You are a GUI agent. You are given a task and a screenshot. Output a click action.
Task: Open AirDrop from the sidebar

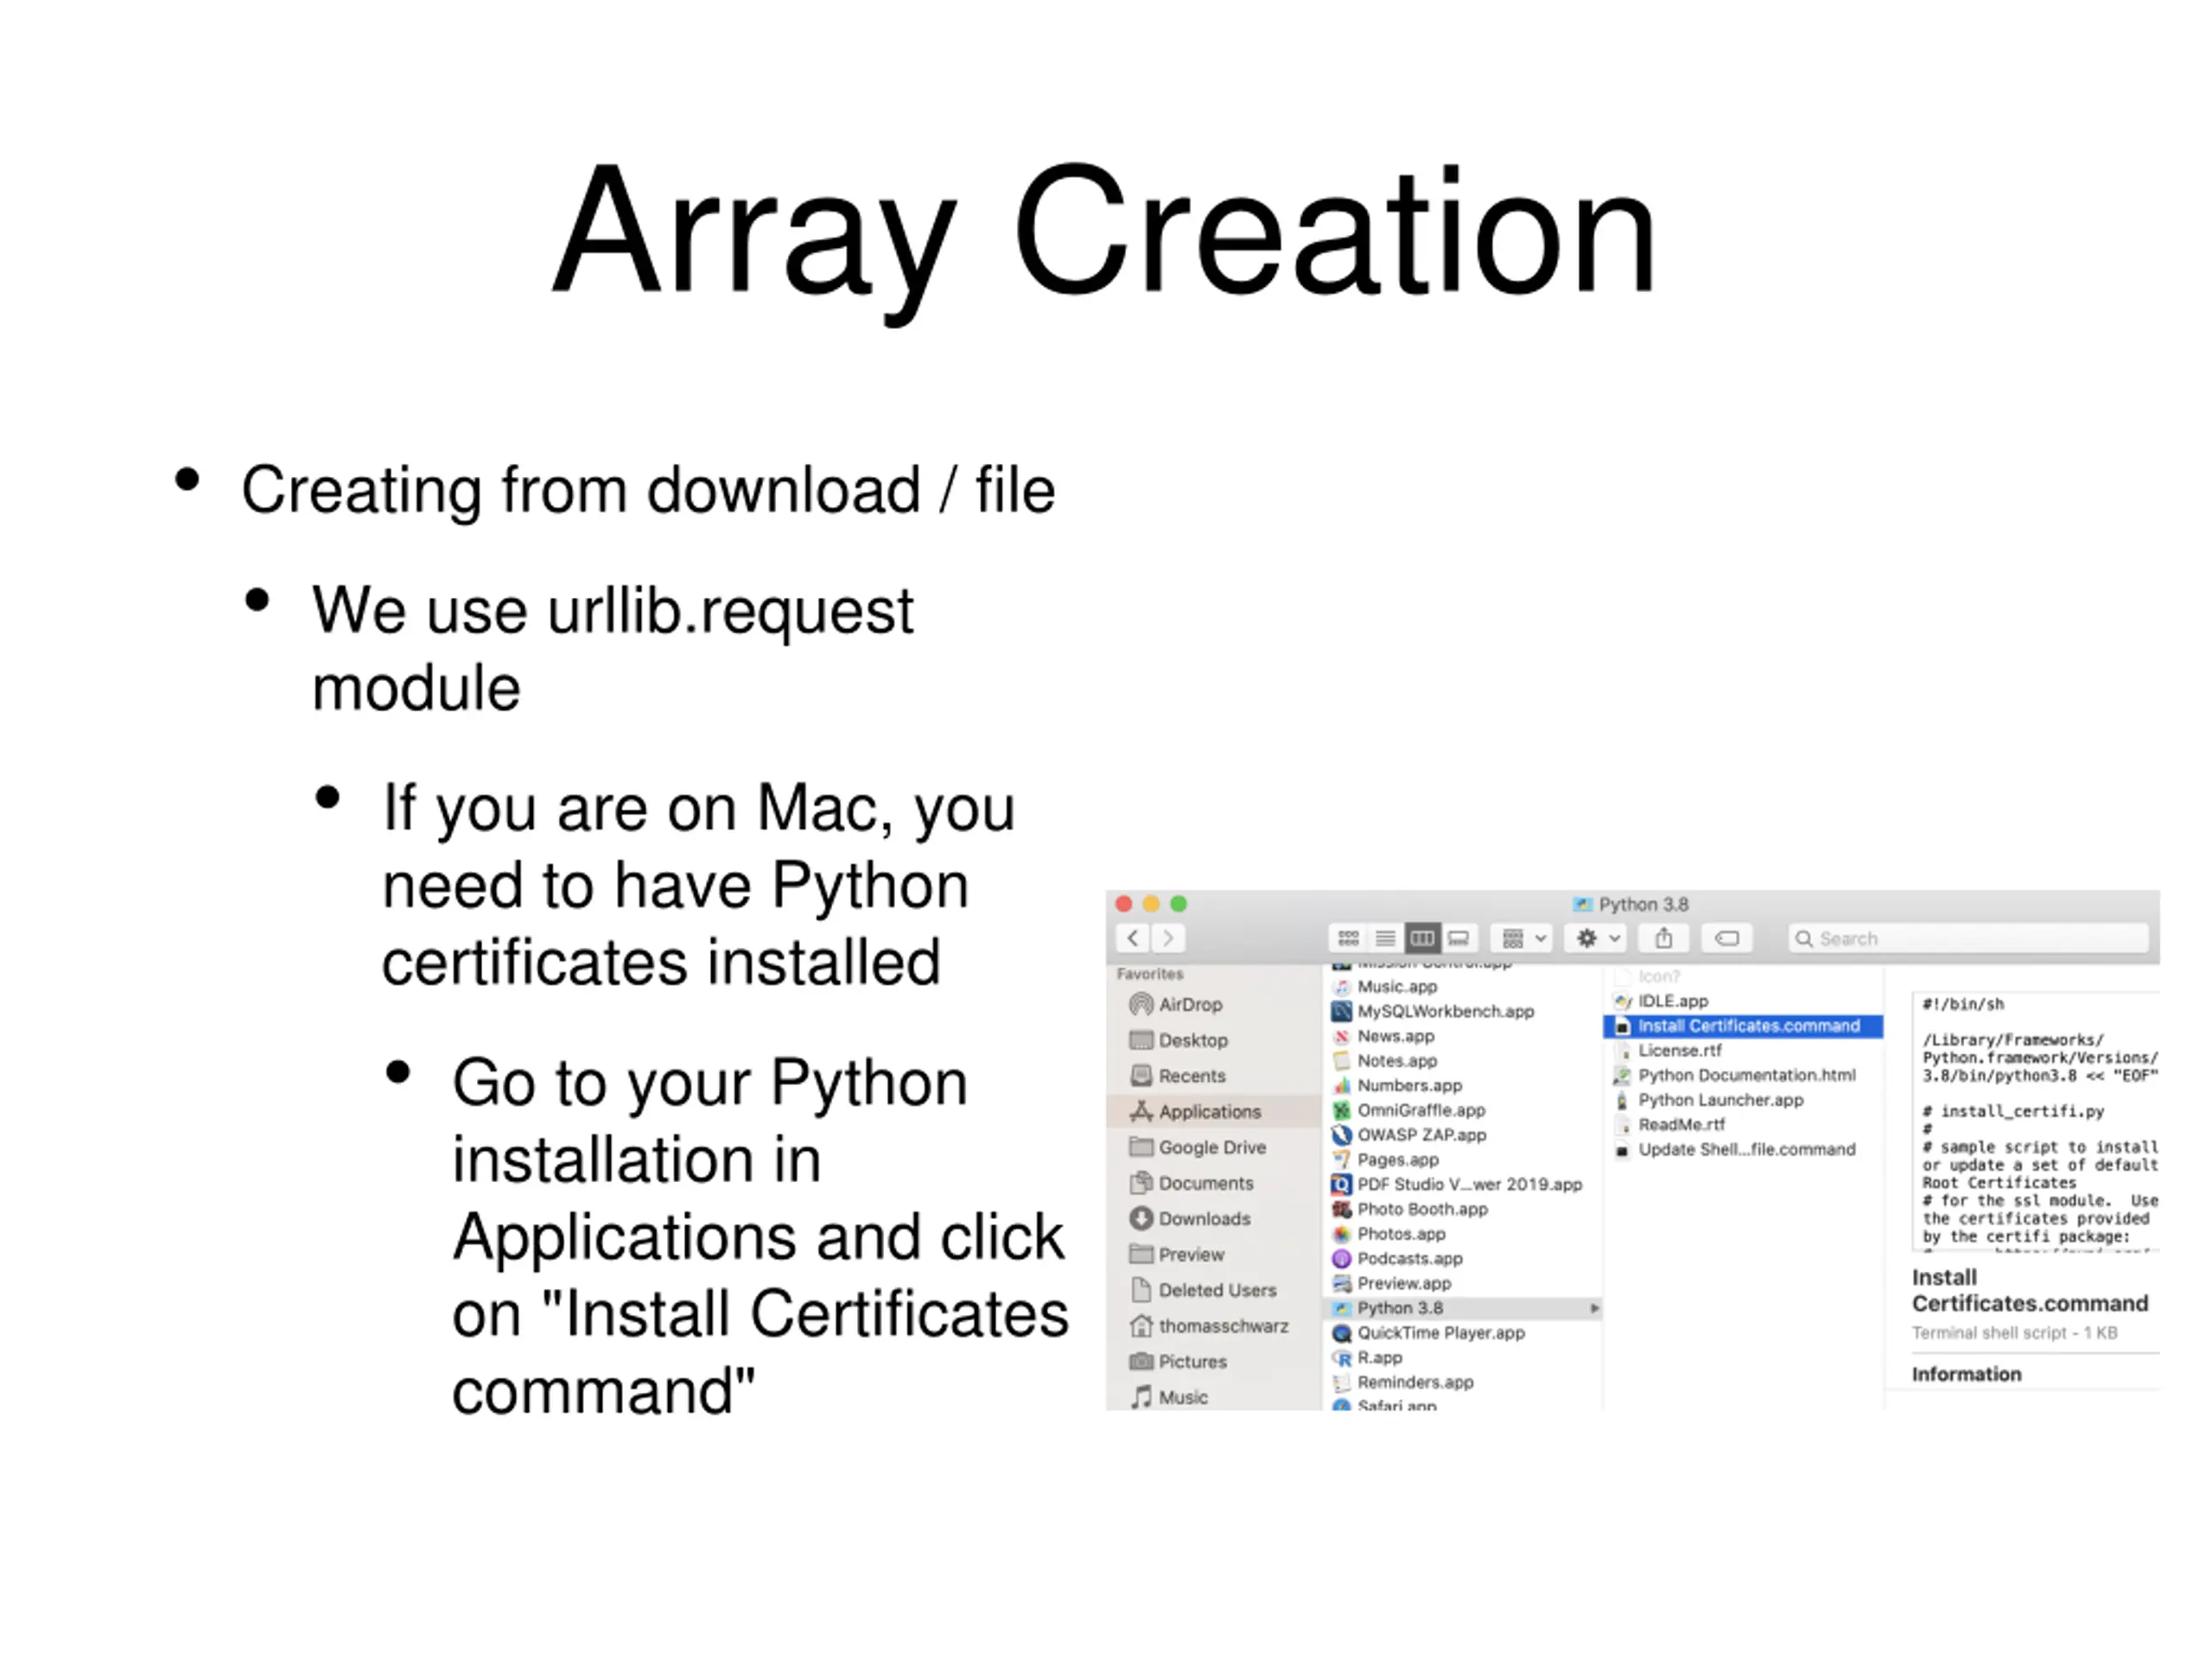1189,1004
